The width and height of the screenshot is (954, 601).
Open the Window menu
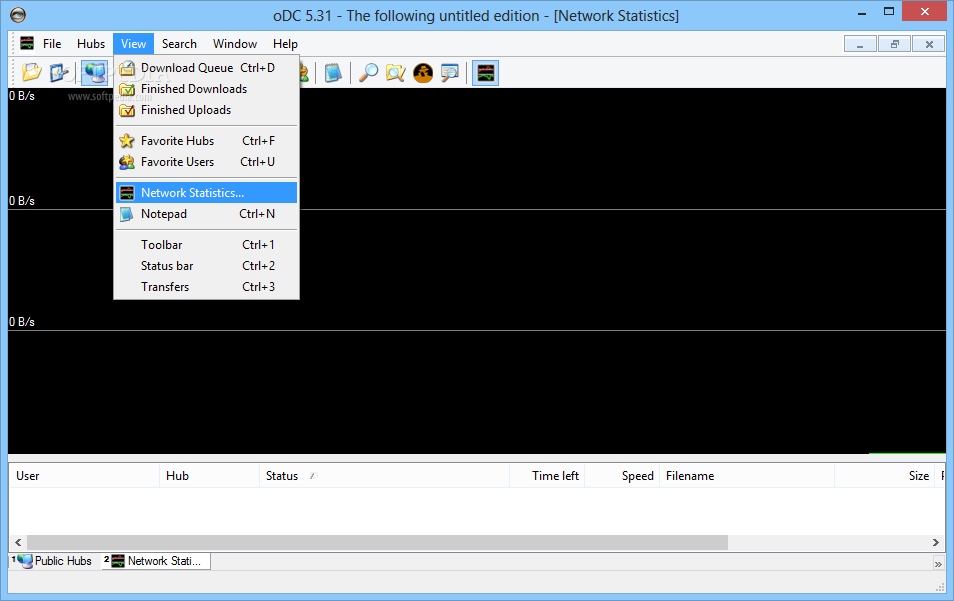pyautogui.click(x=235, y=44)
